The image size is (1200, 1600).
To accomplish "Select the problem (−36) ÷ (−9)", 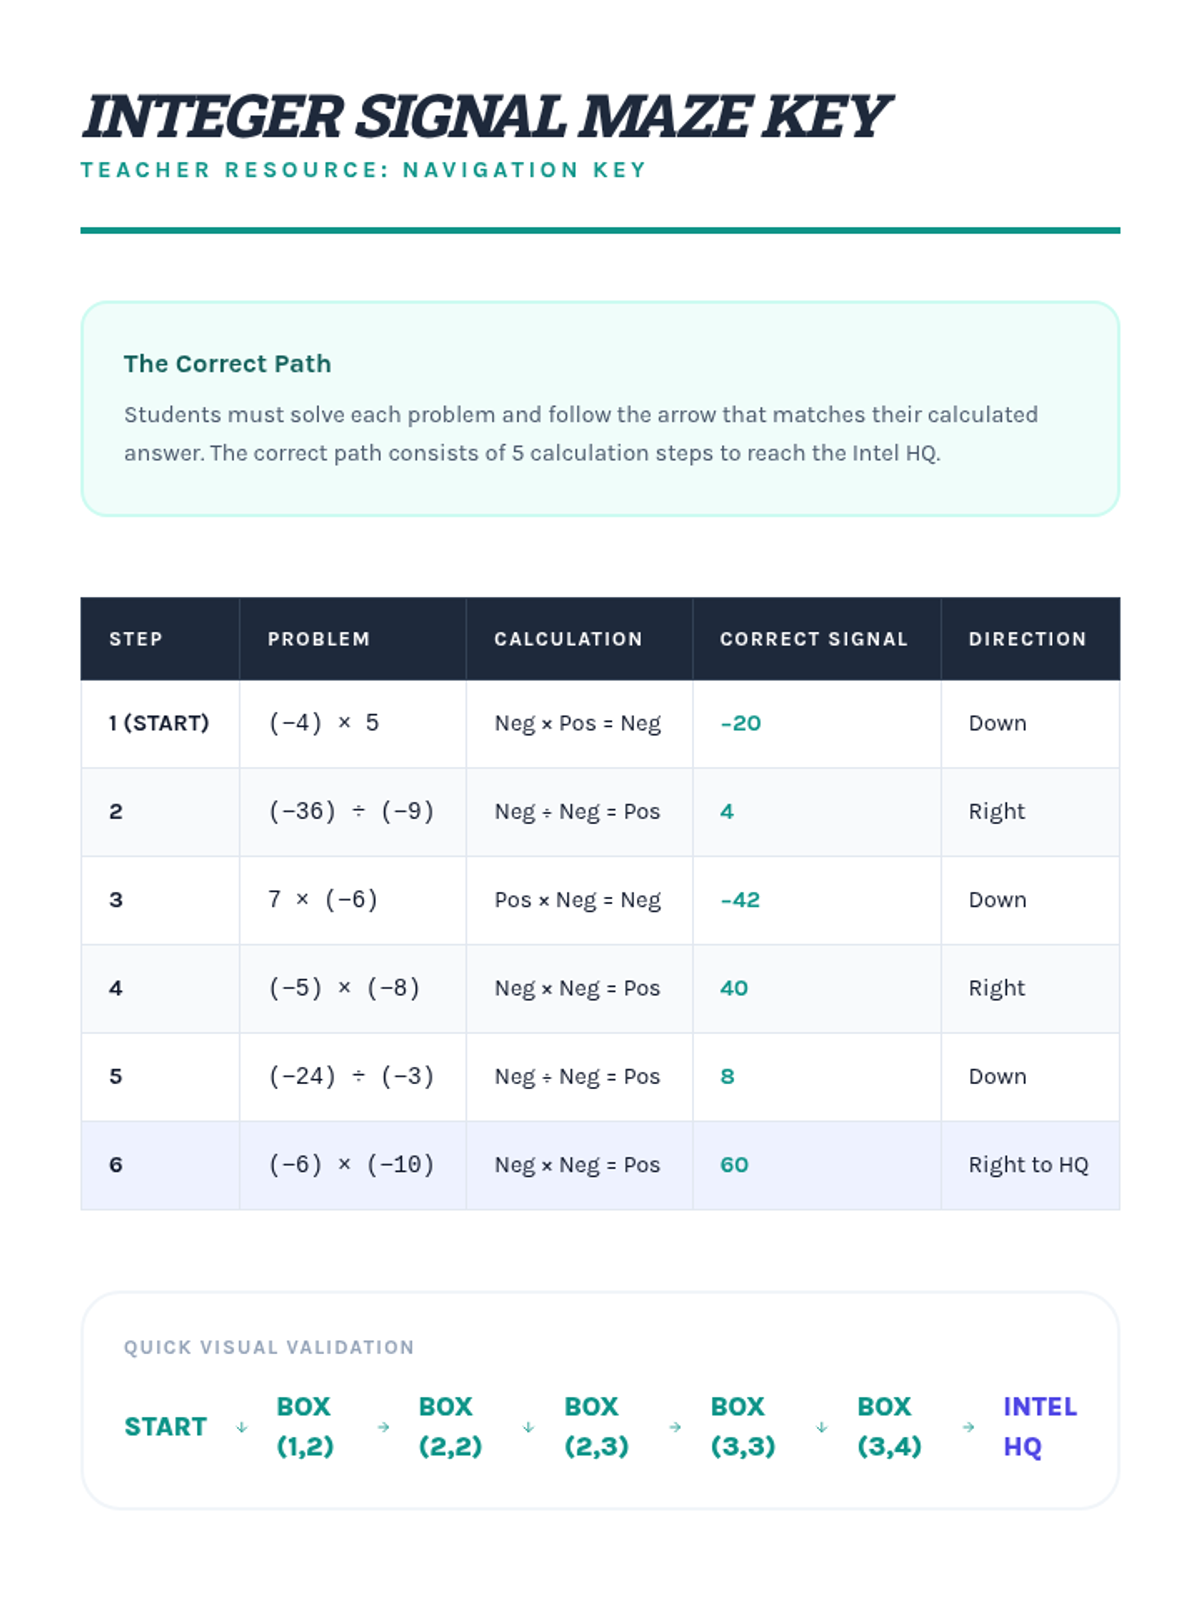I will (351, 811).
